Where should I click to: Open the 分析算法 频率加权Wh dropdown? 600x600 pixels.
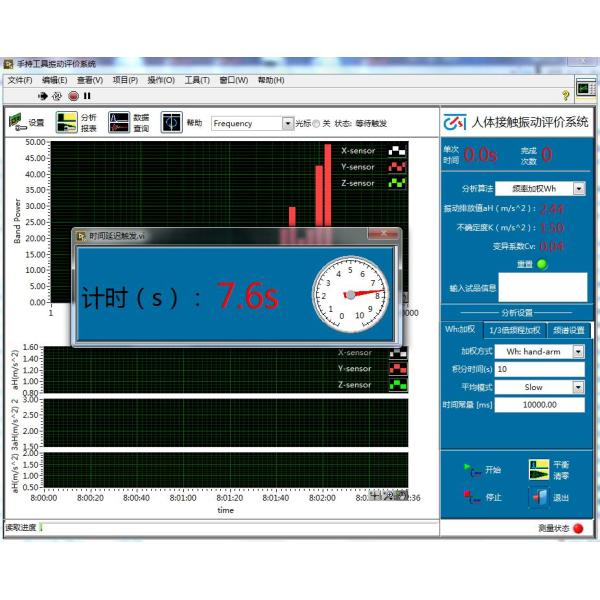pos(579,188)
